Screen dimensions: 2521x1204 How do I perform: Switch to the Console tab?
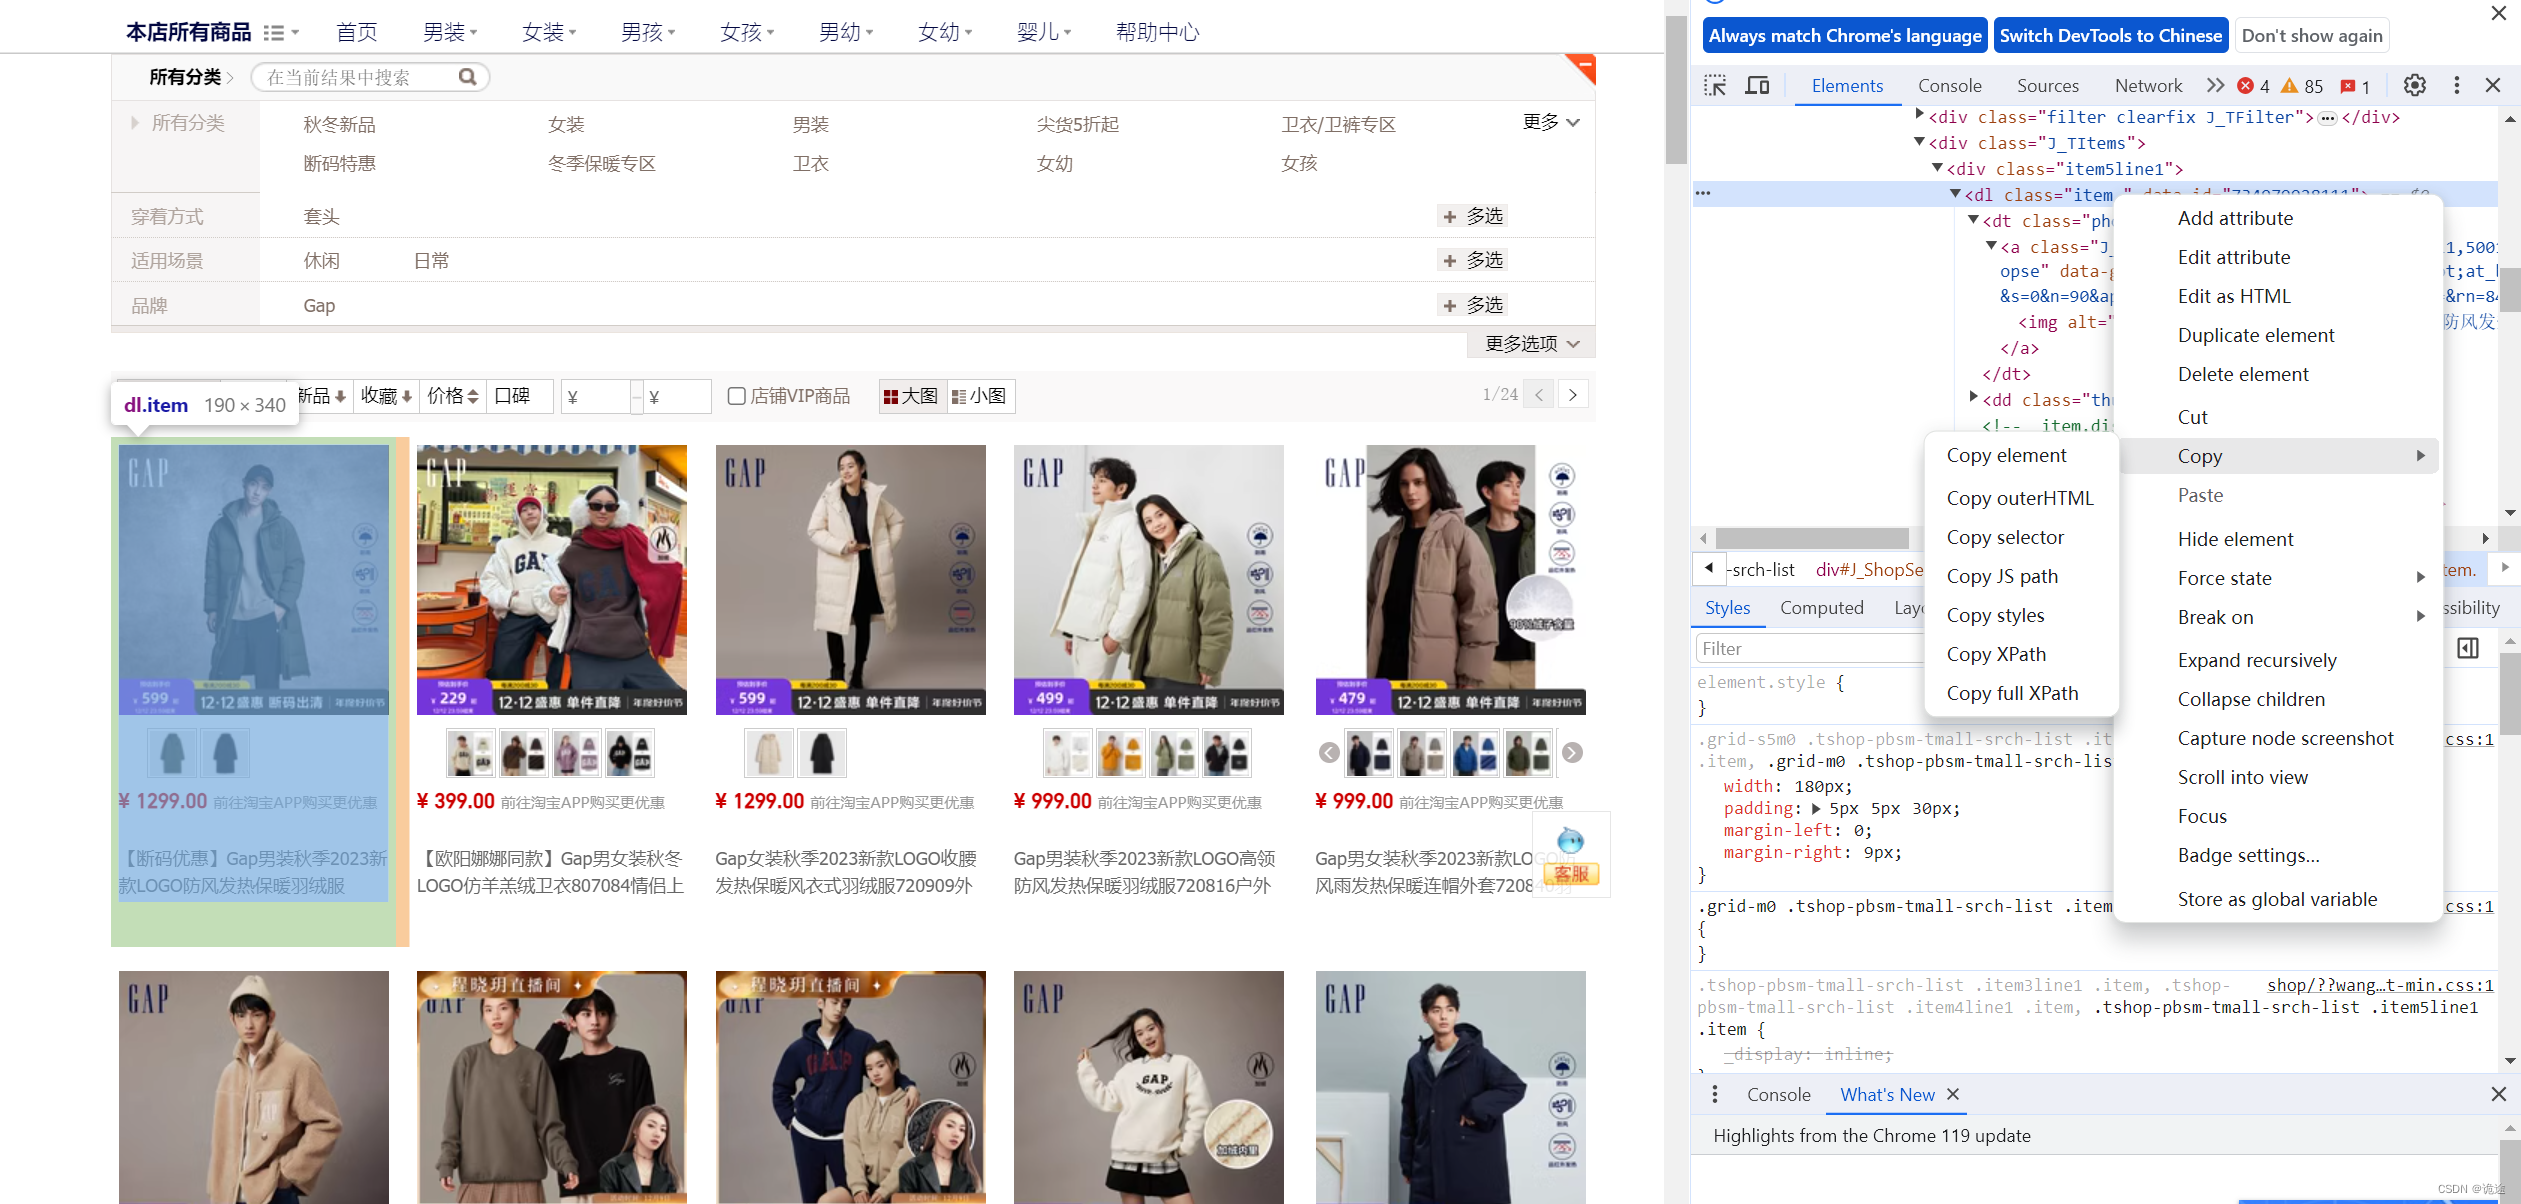(1949, 86)
